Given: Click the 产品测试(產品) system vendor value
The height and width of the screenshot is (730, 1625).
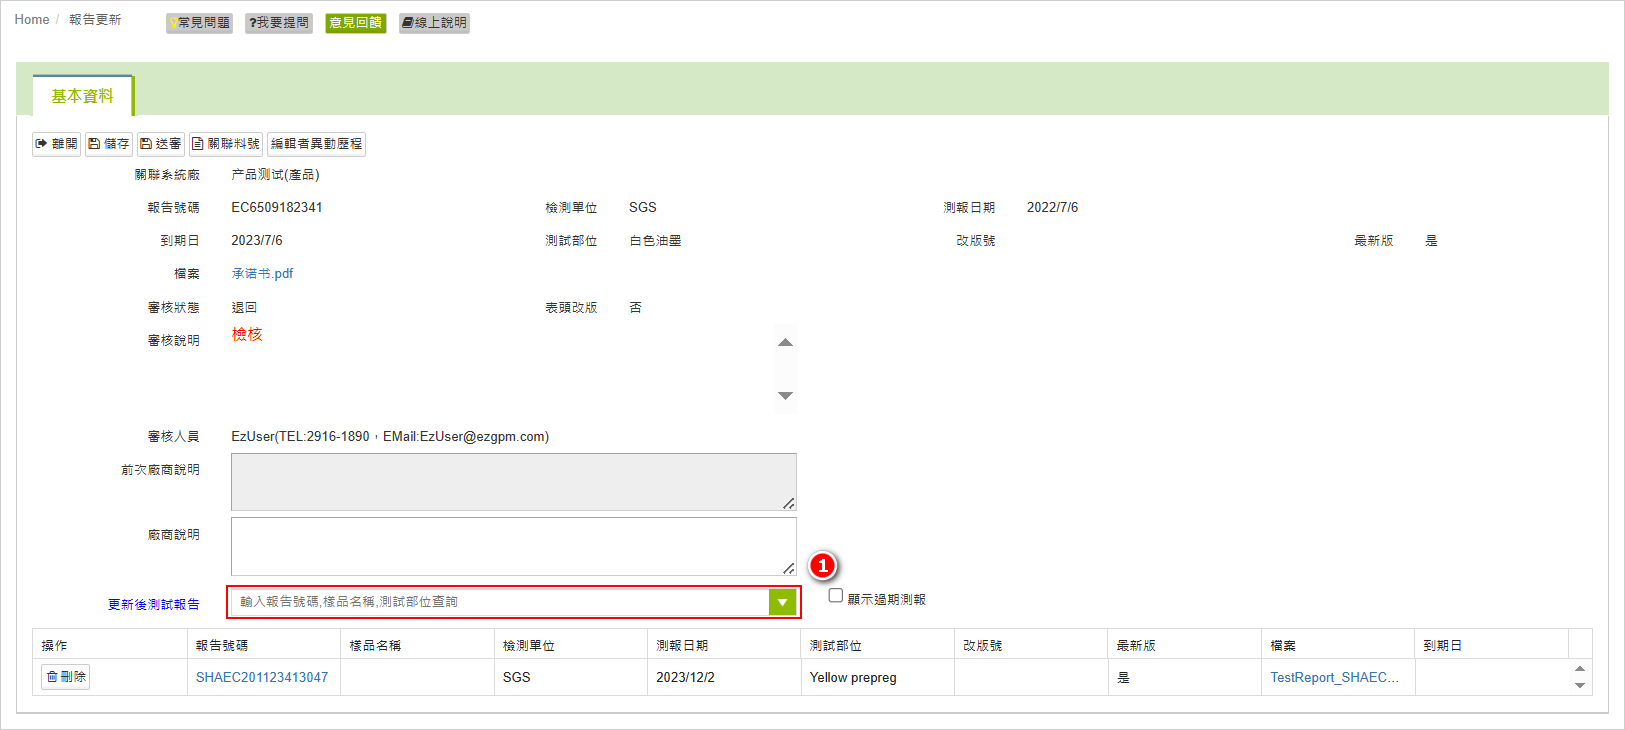Looking at the screenshot, I should pos(275,174).
